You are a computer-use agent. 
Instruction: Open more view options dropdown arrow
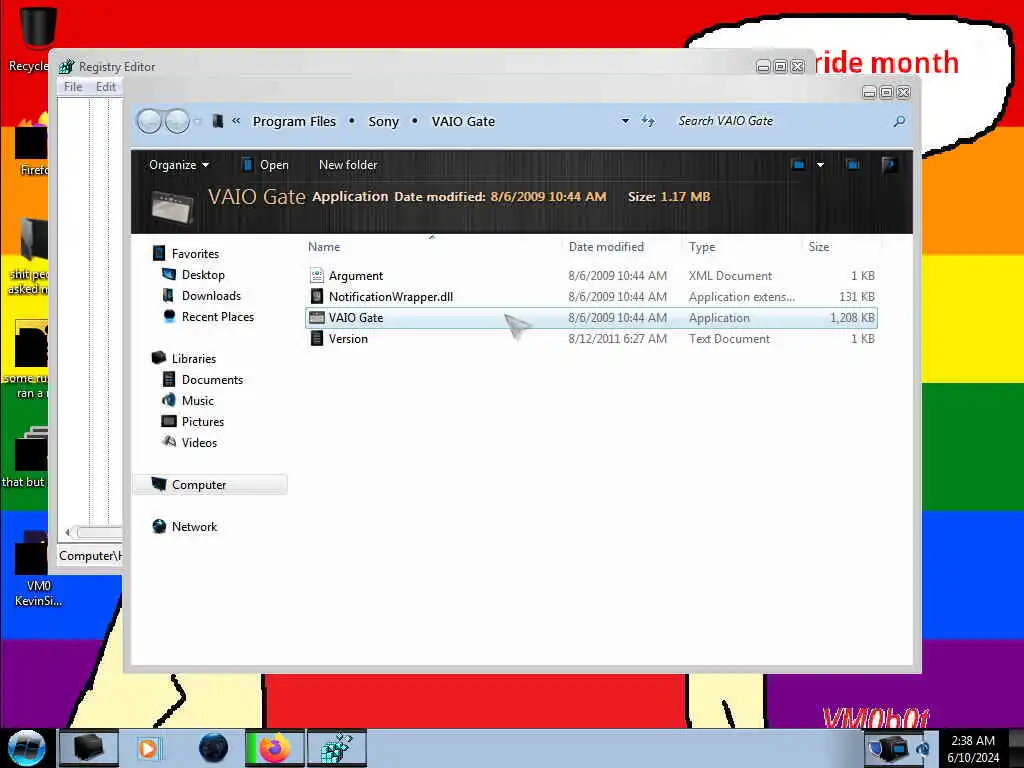[x=820, y=165]
